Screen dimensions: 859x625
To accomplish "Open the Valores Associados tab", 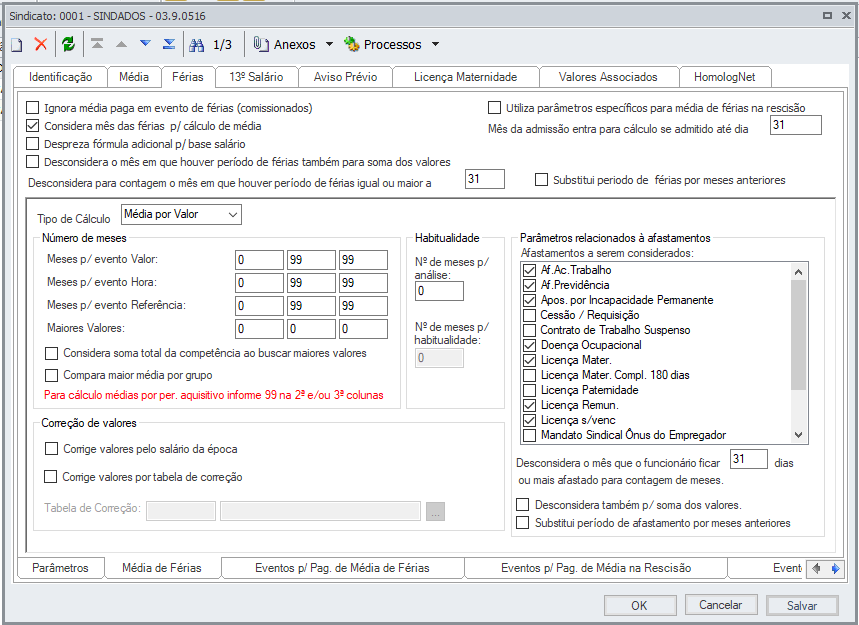I will tap(608, 77).
